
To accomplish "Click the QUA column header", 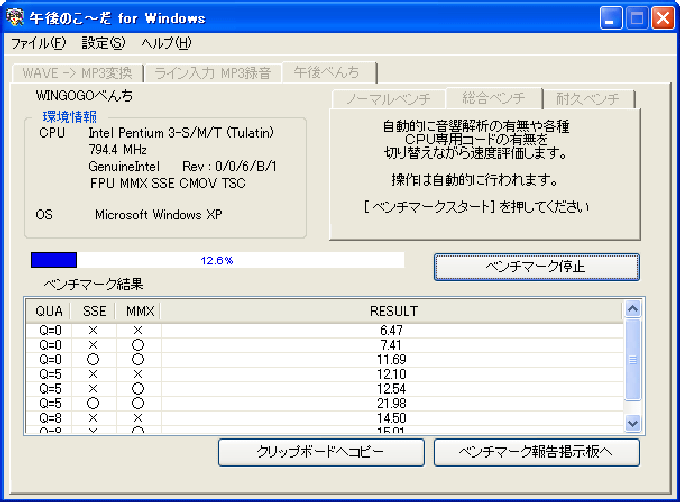I will pyautogui.click(x=49, y=311).
